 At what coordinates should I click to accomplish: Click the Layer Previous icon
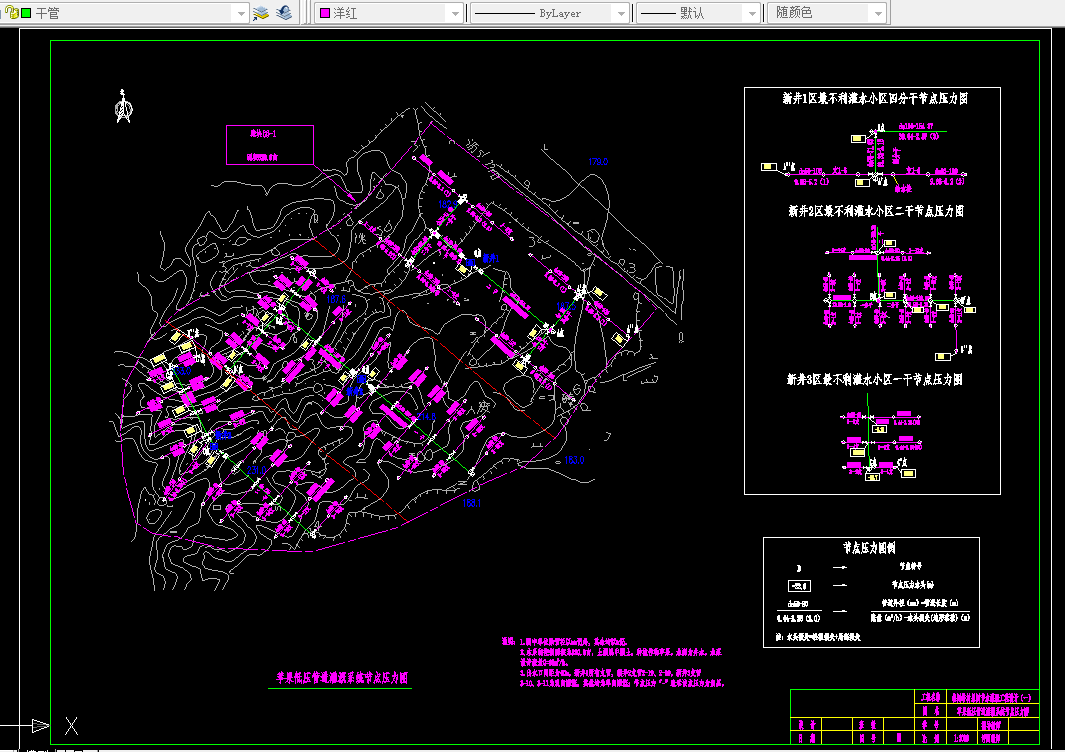pos(284,13)
